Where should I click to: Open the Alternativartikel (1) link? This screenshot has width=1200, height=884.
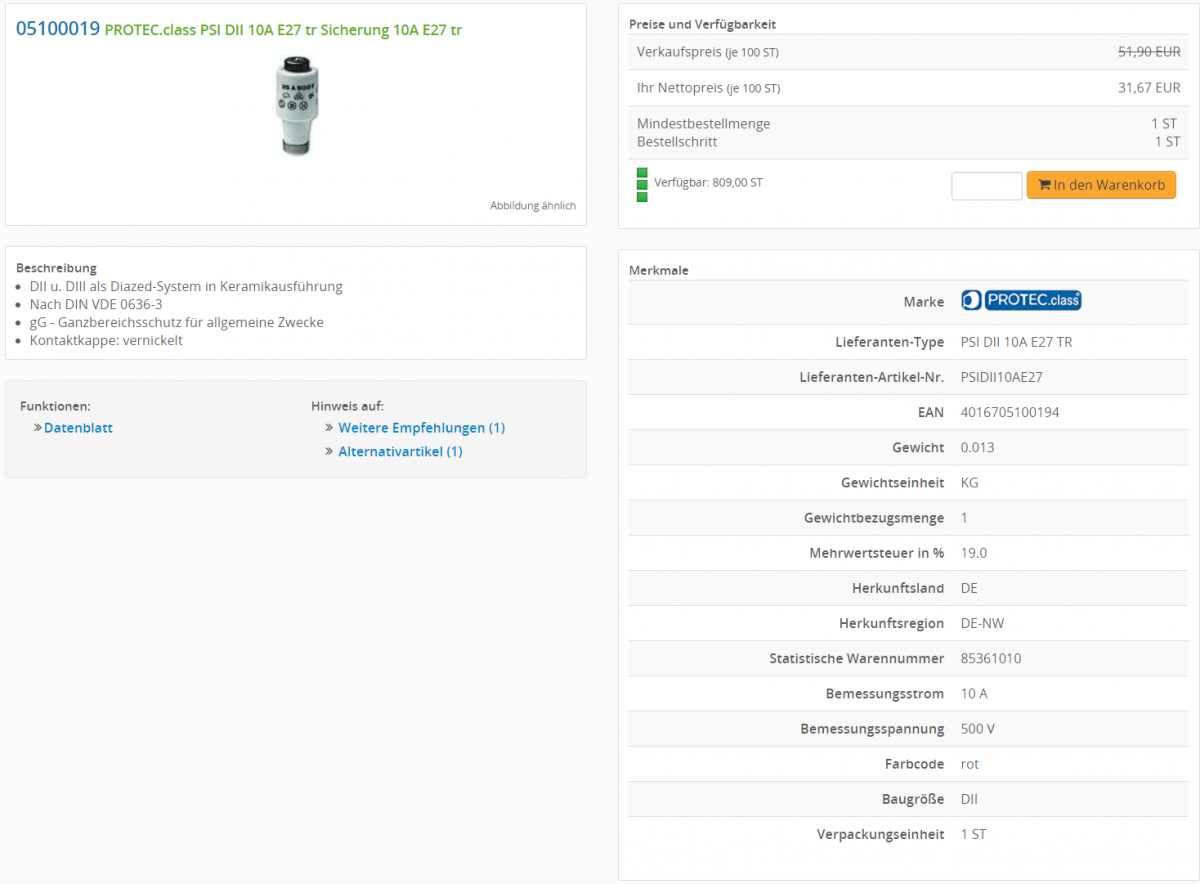[x=400, y=452]
